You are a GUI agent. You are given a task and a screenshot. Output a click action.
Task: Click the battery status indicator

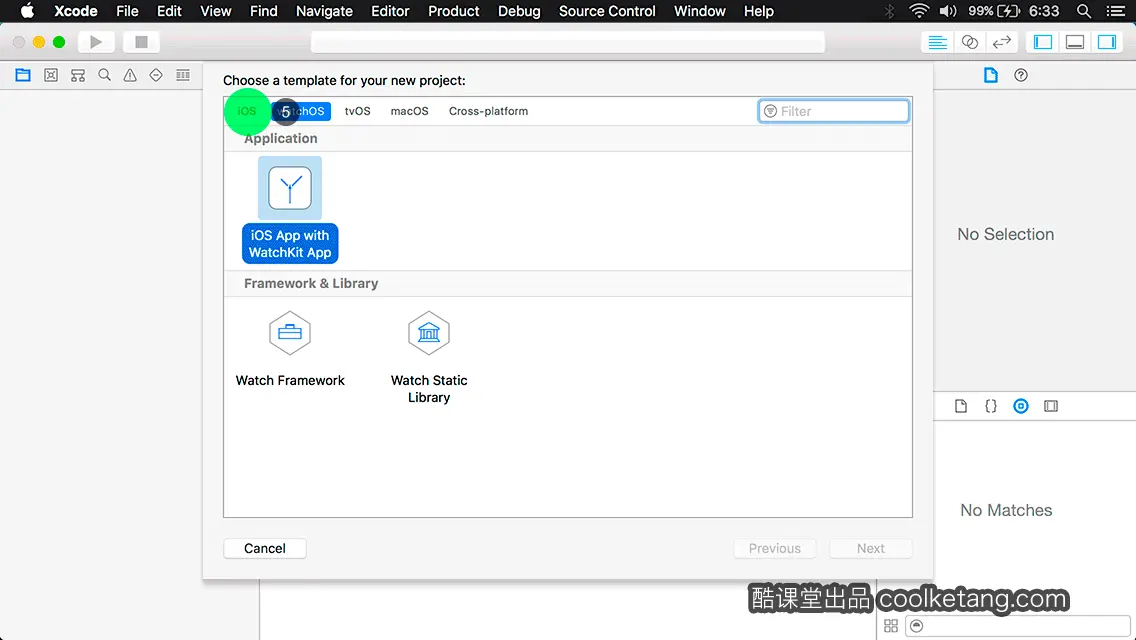[x=994, y=11]
